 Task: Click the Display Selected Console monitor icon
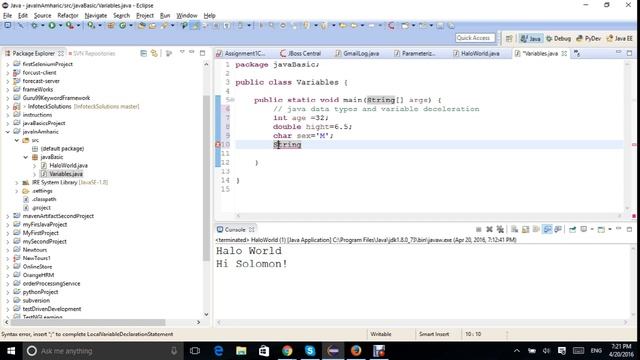[584, 229]
